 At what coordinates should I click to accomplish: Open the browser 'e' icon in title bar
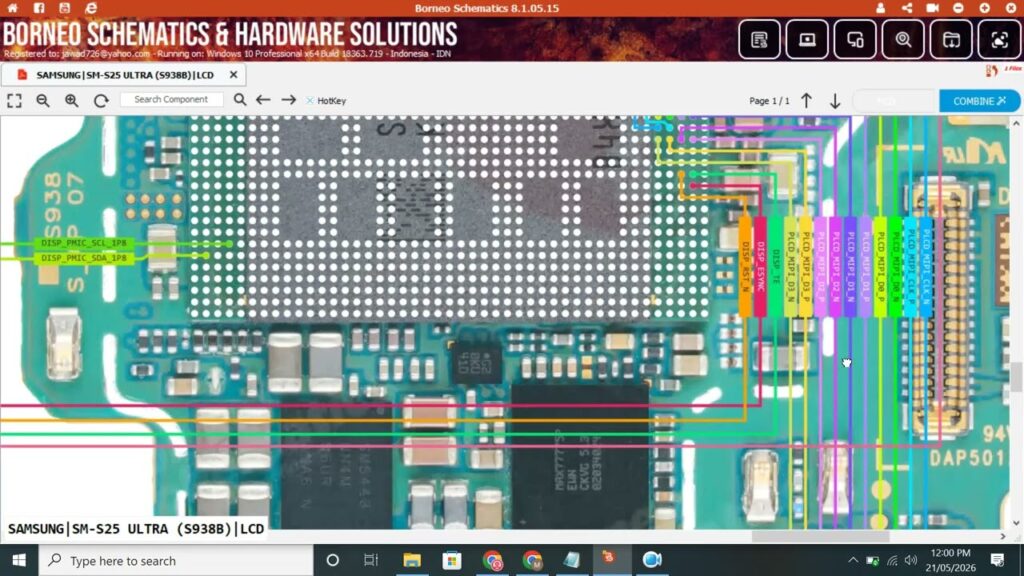91,8
